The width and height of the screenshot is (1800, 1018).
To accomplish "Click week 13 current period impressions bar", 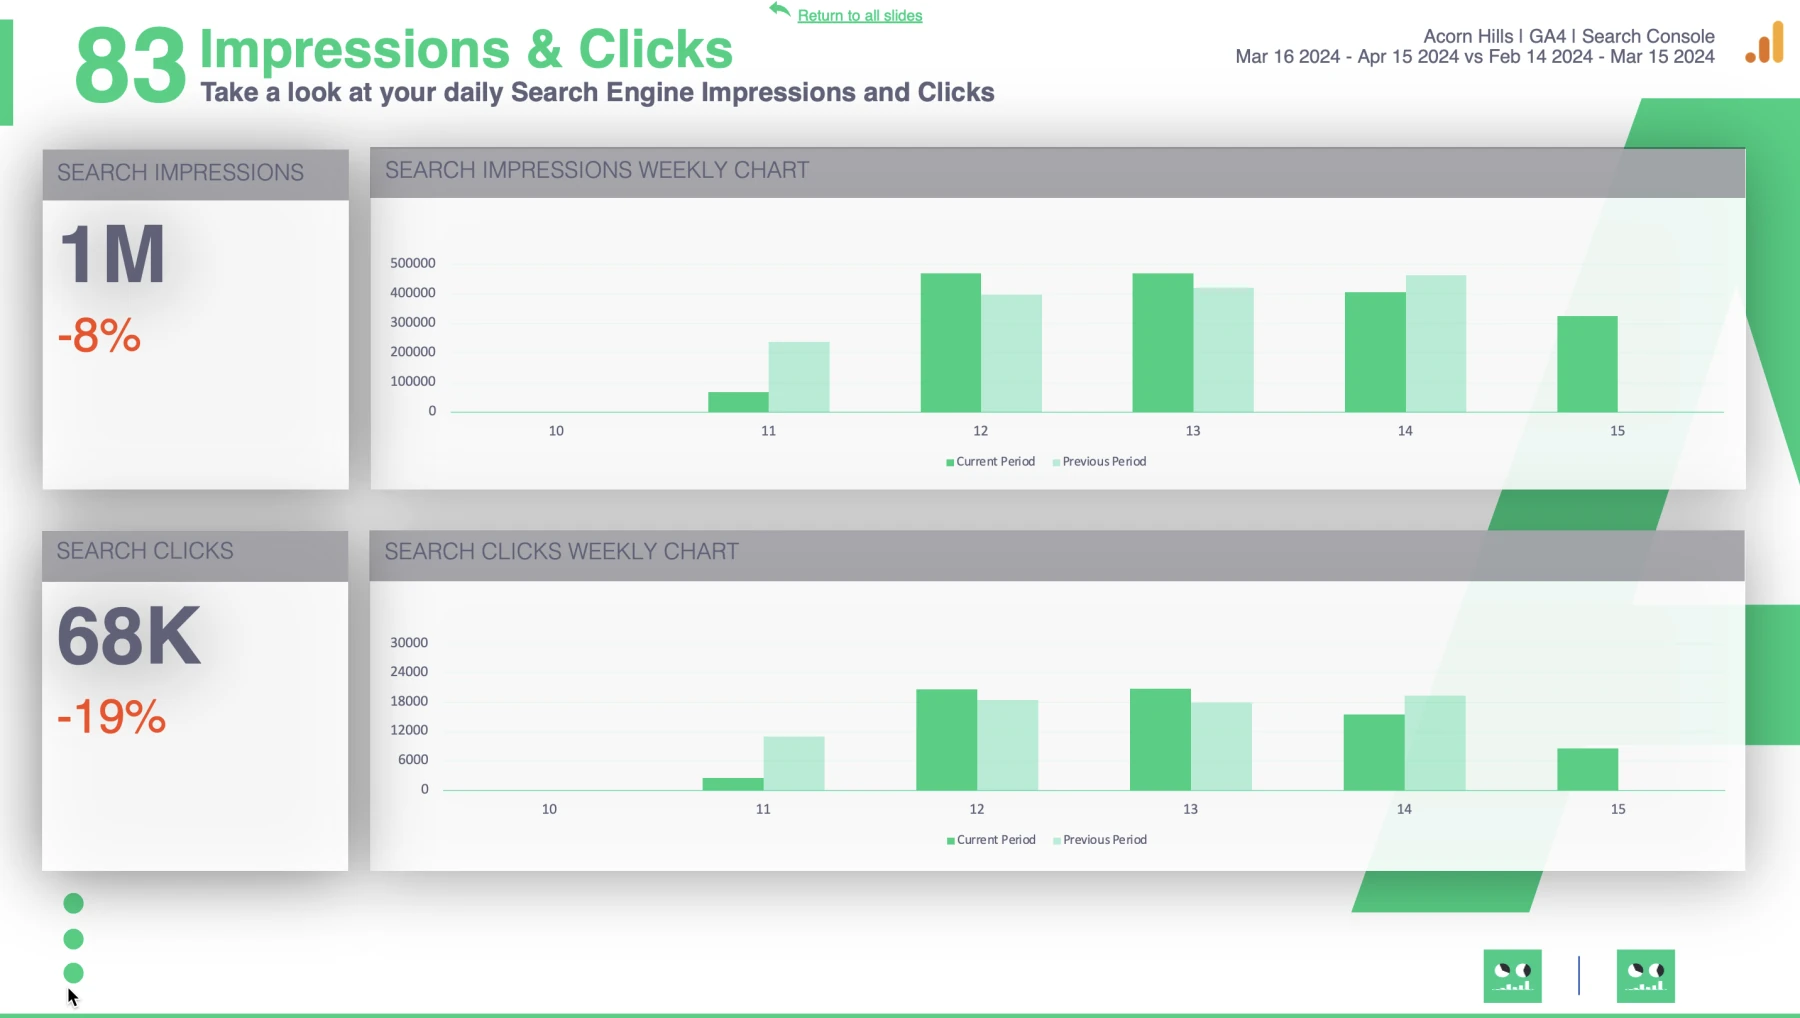I will pyautogui.click(x=1163, y=342).
